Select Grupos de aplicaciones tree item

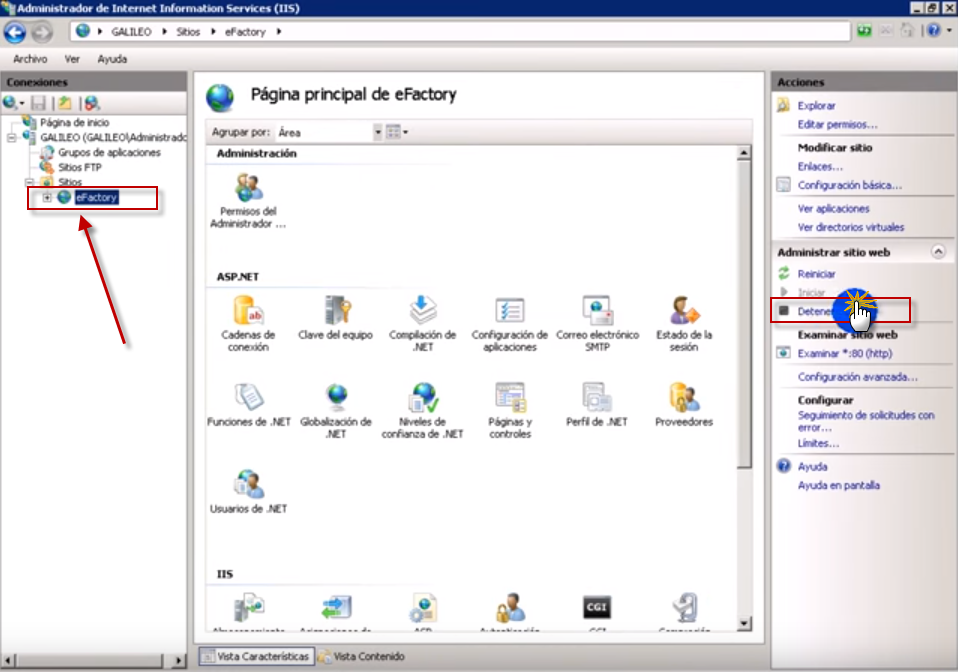(109, 152)
